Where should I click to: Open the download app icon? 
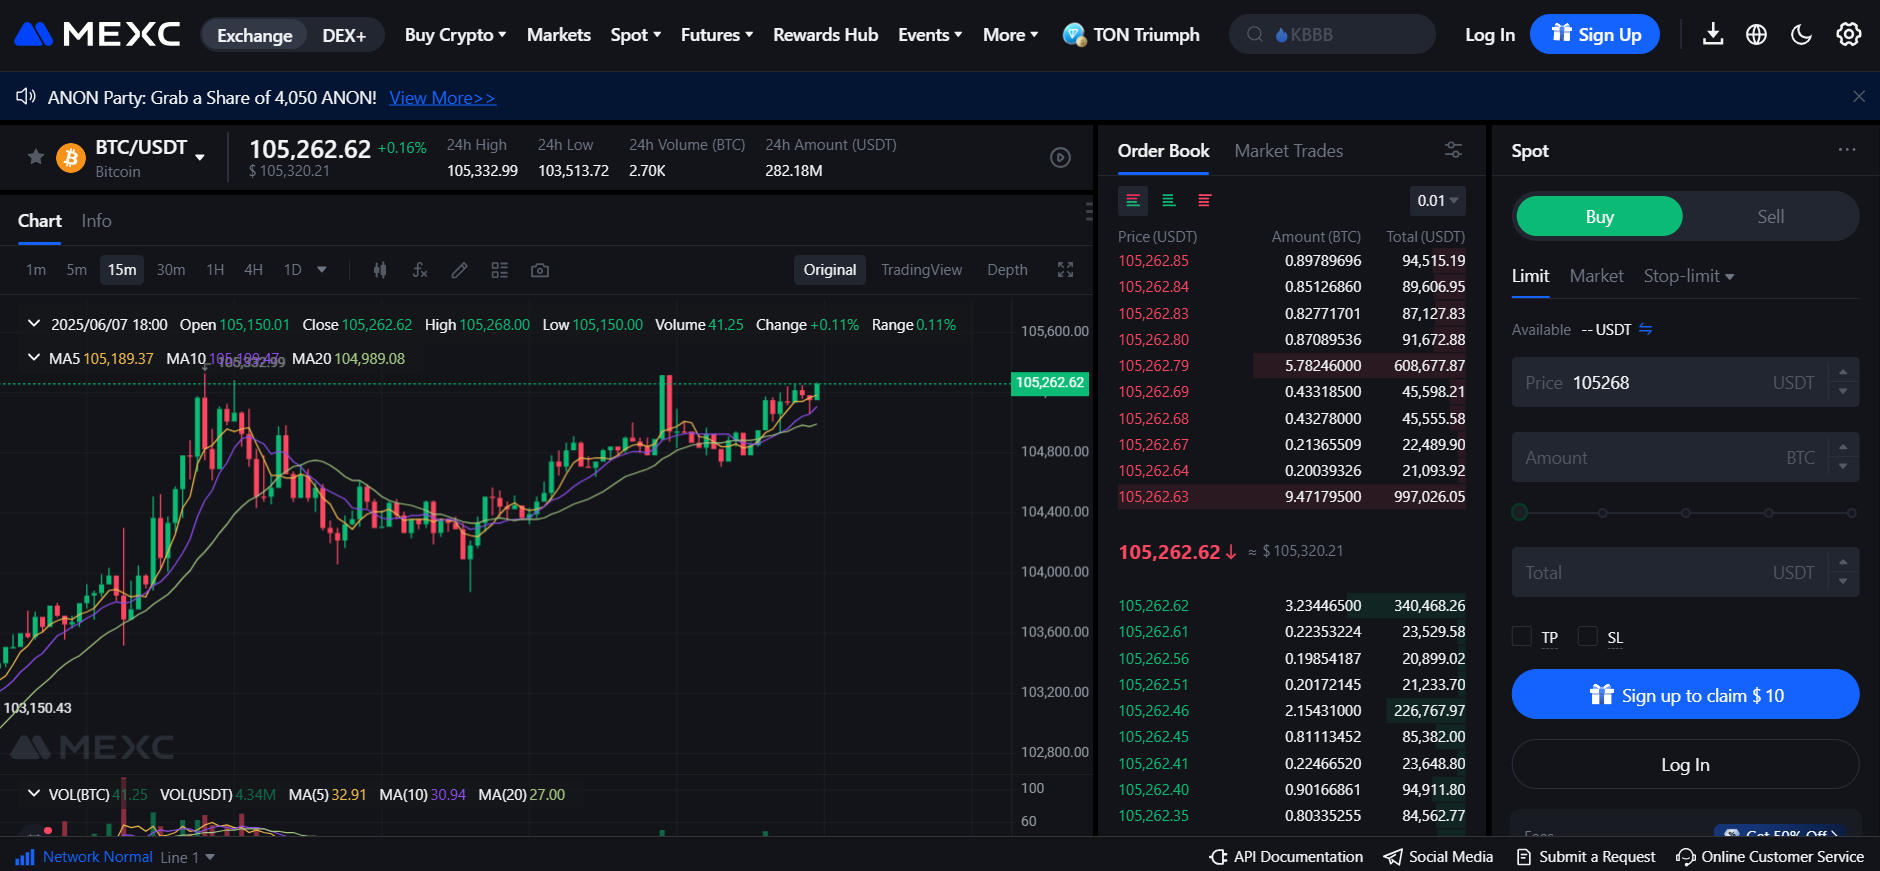(1713, 35)
